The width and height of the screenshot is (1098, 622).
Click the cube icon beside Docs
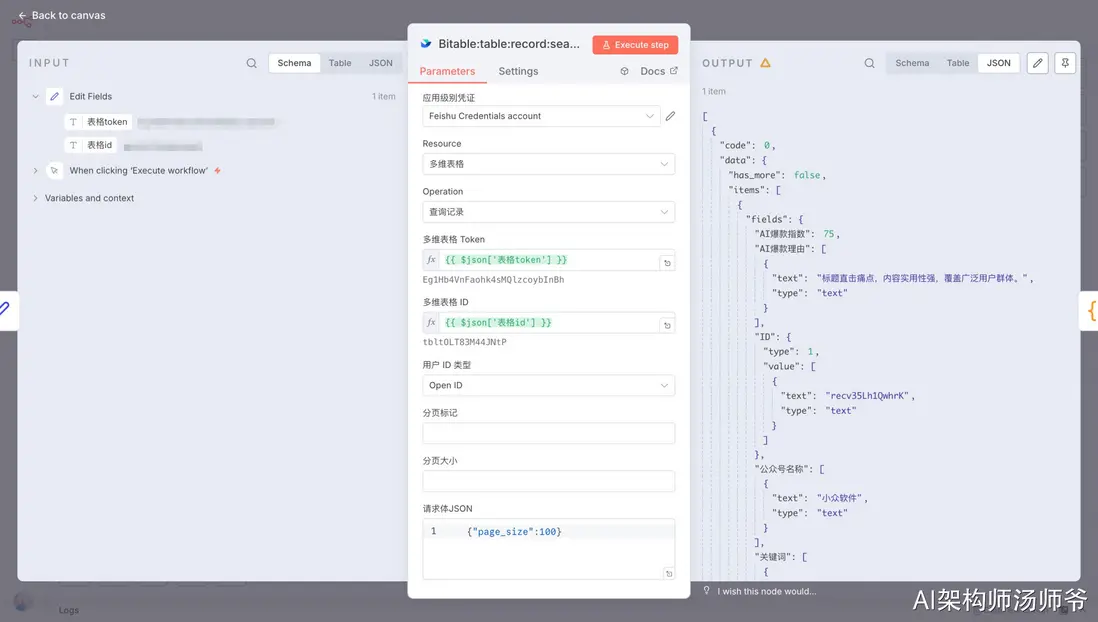(625, 71)
